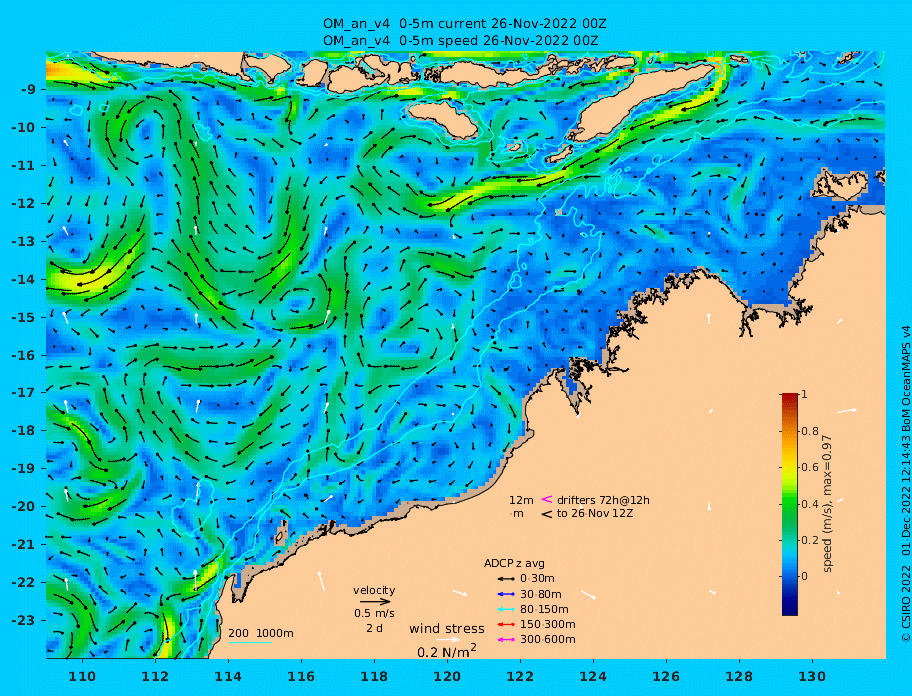Click the dark red top of the speed colorbar
The height and width of the screenshot is (696, 912).
click(790, 397)
